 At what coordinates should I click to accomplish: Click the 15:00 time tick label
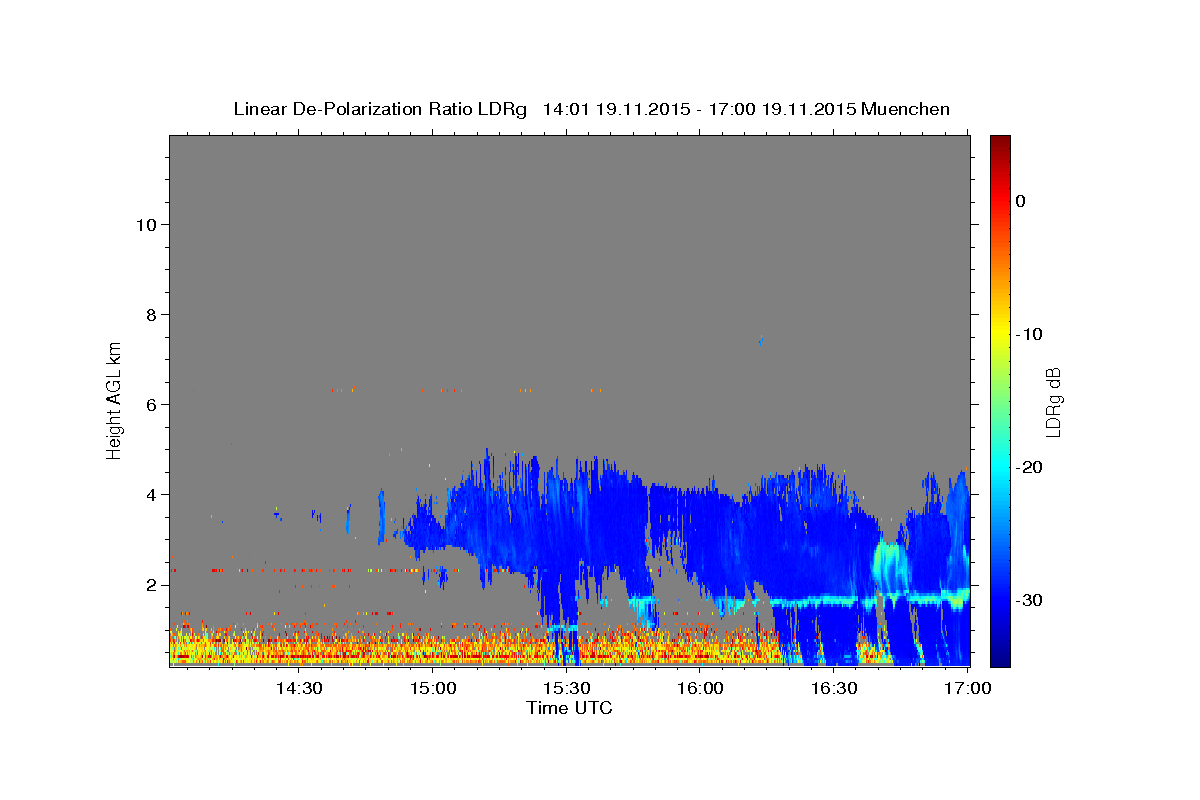[x=432, y=688]
